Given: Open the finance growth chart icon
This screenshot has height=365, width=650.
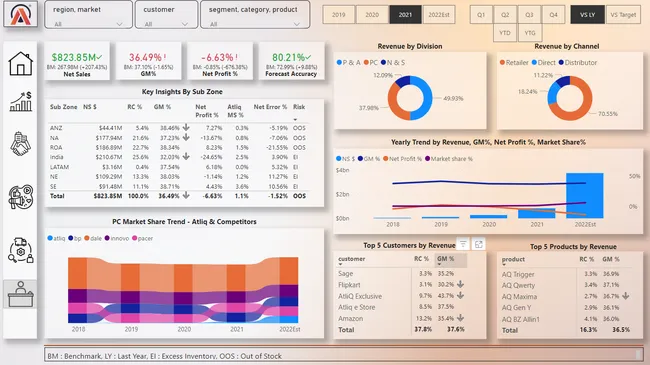Looking at the screenshot, I should click(x=20, y=102).
